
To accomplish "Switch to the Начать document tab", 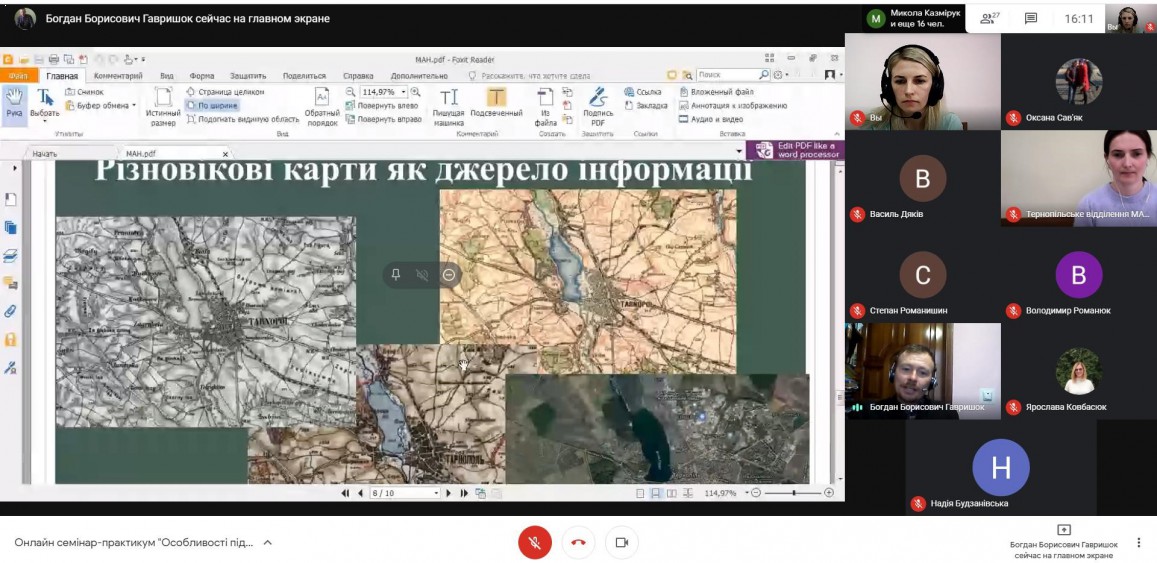I will click(x=45, y=154).
